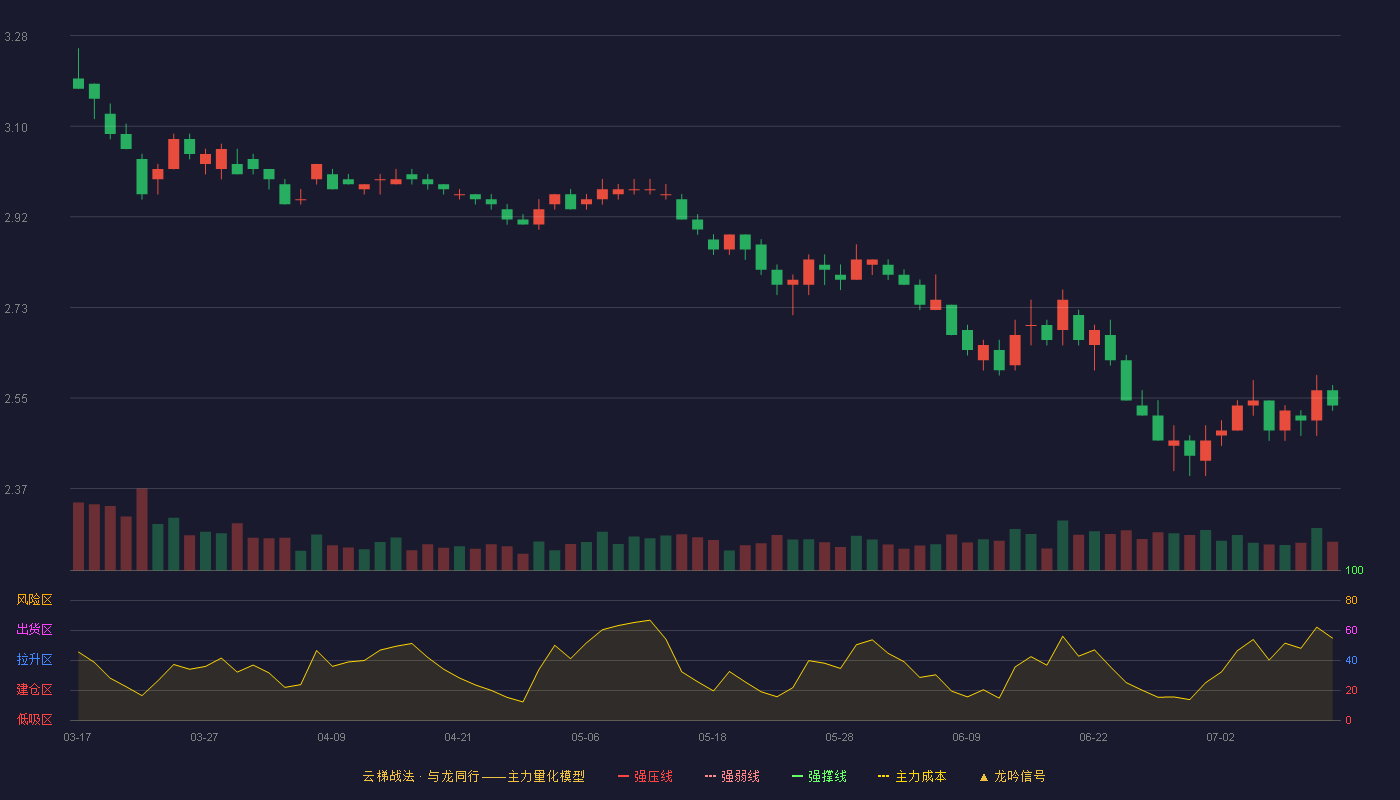The width and height of the screenshot is (1400, 800).
Task: Click the magenta 60 indicator axis value
Action: [x=1351, y=630]
